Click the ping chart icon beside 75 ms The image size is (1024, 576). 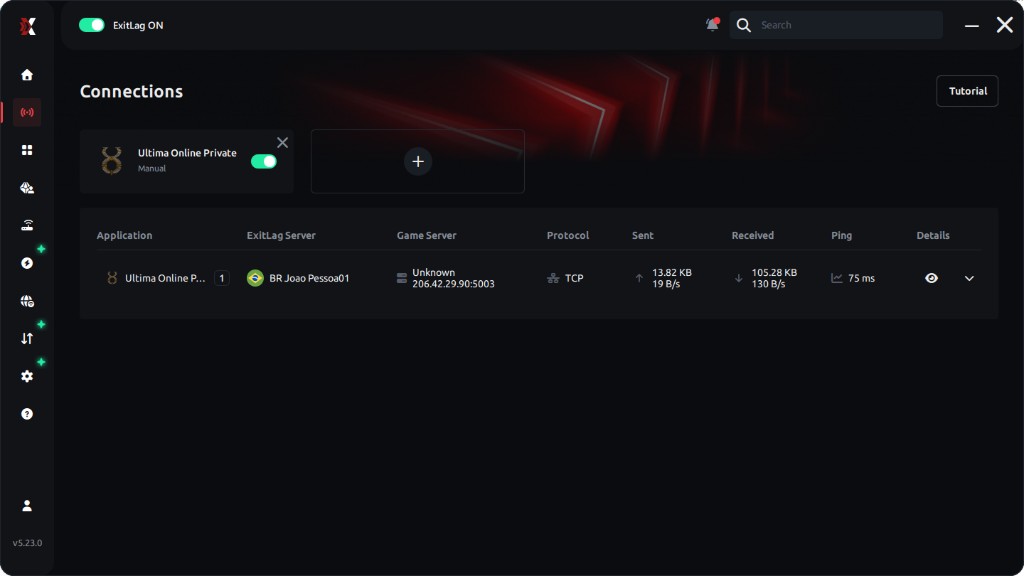[837, 278]
